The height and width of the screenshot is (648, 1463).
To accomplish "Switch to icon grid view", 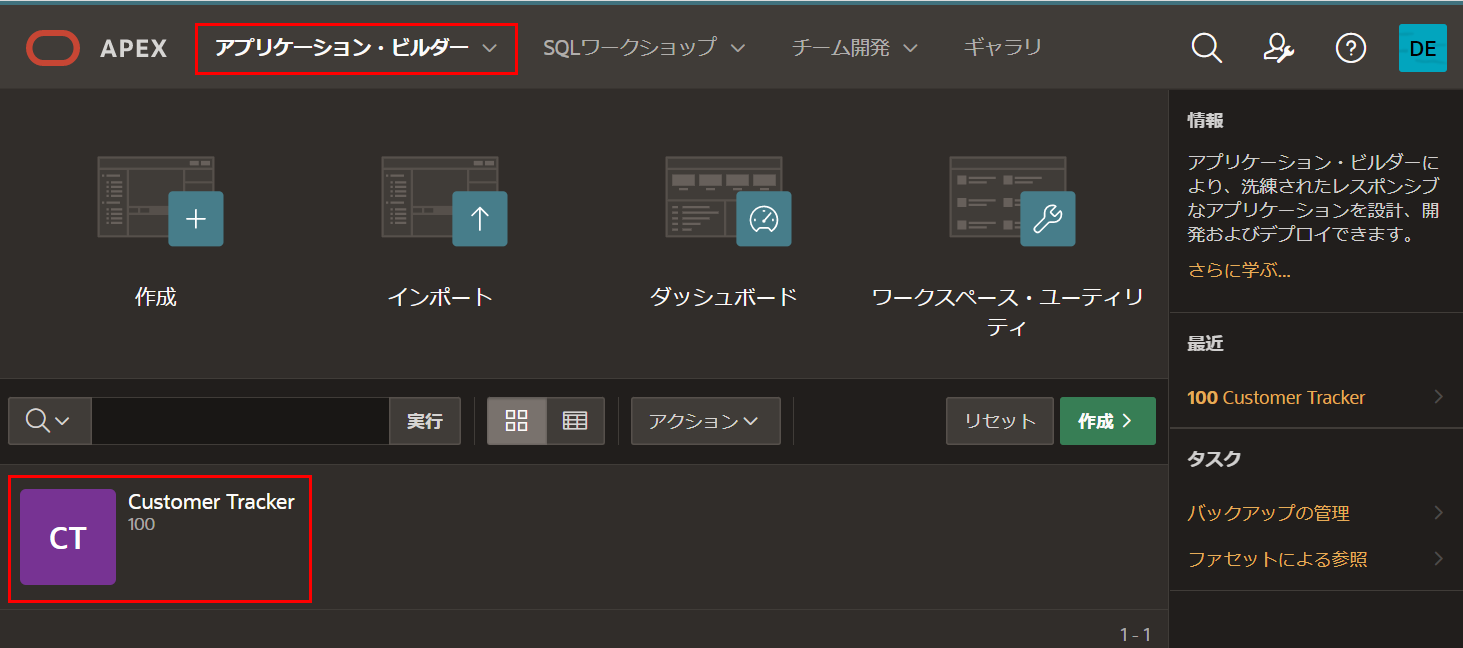I will [517, 421].
